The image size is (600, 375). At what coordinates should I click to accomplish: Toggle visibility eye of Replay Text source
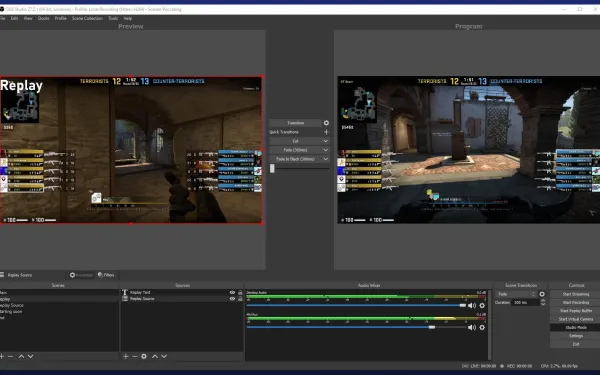(232, 292)
